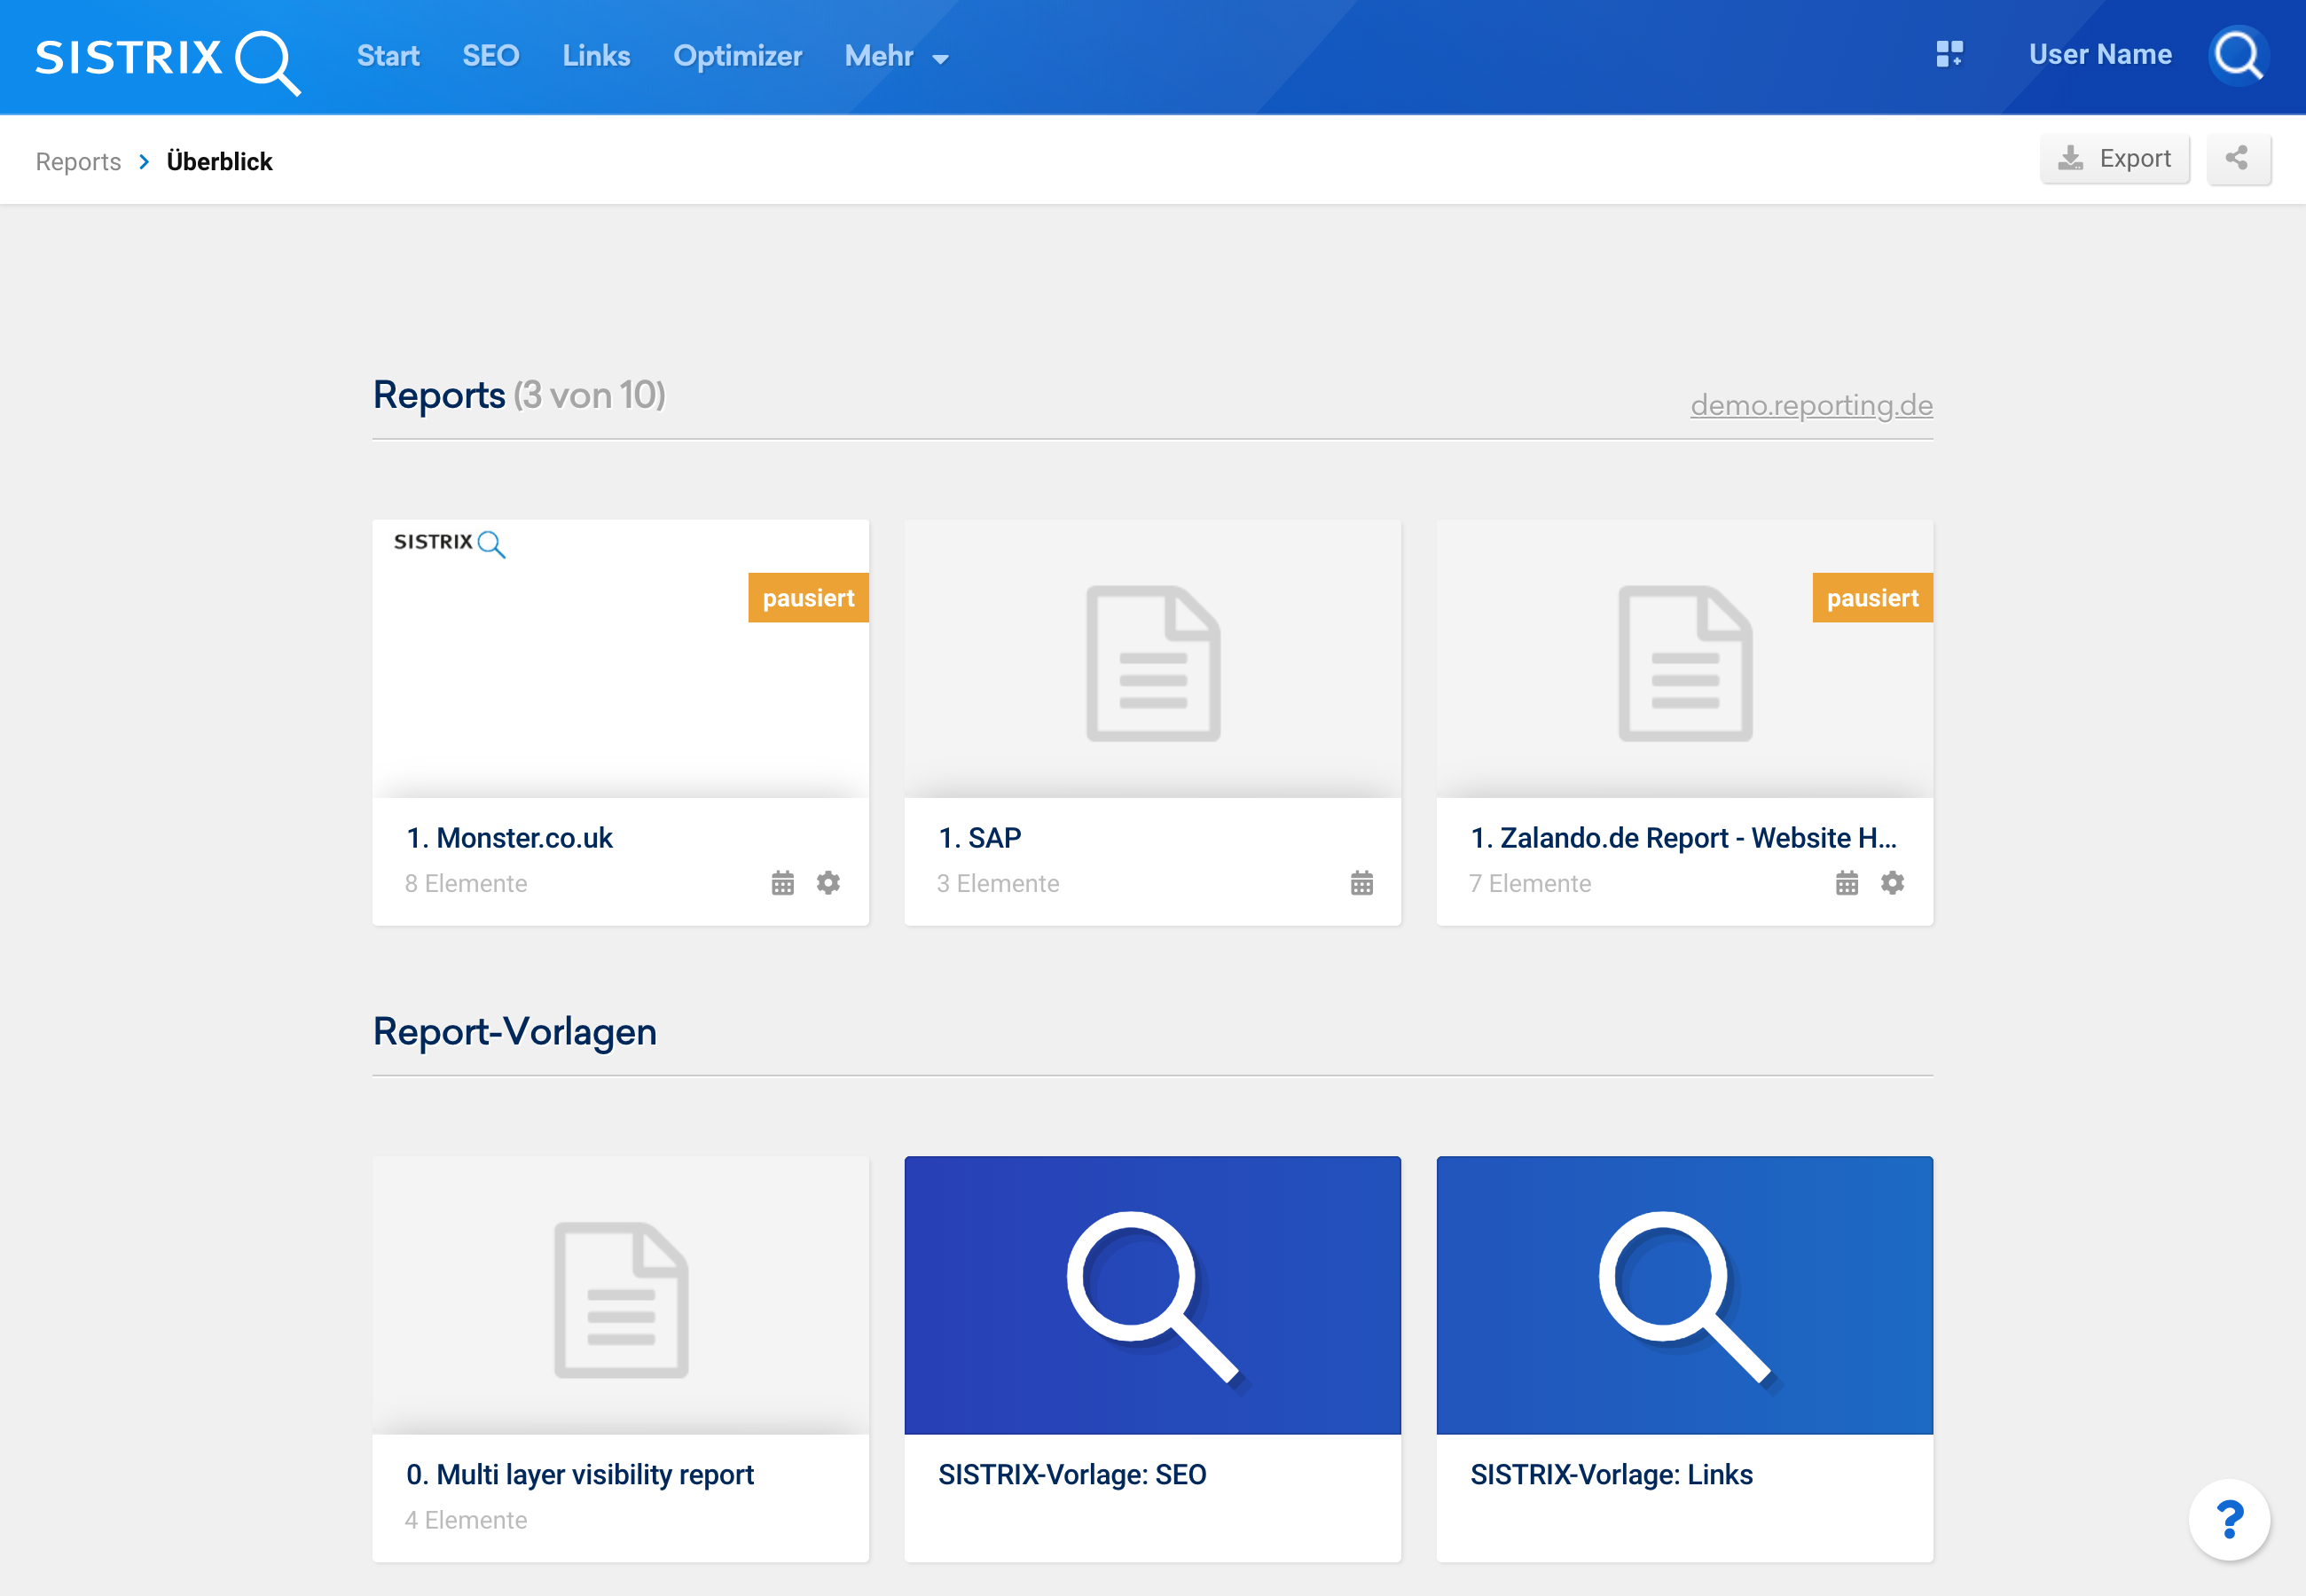
Task: Click the calendar icon on Zalando.de report
Action: [x=1845, y=883]
